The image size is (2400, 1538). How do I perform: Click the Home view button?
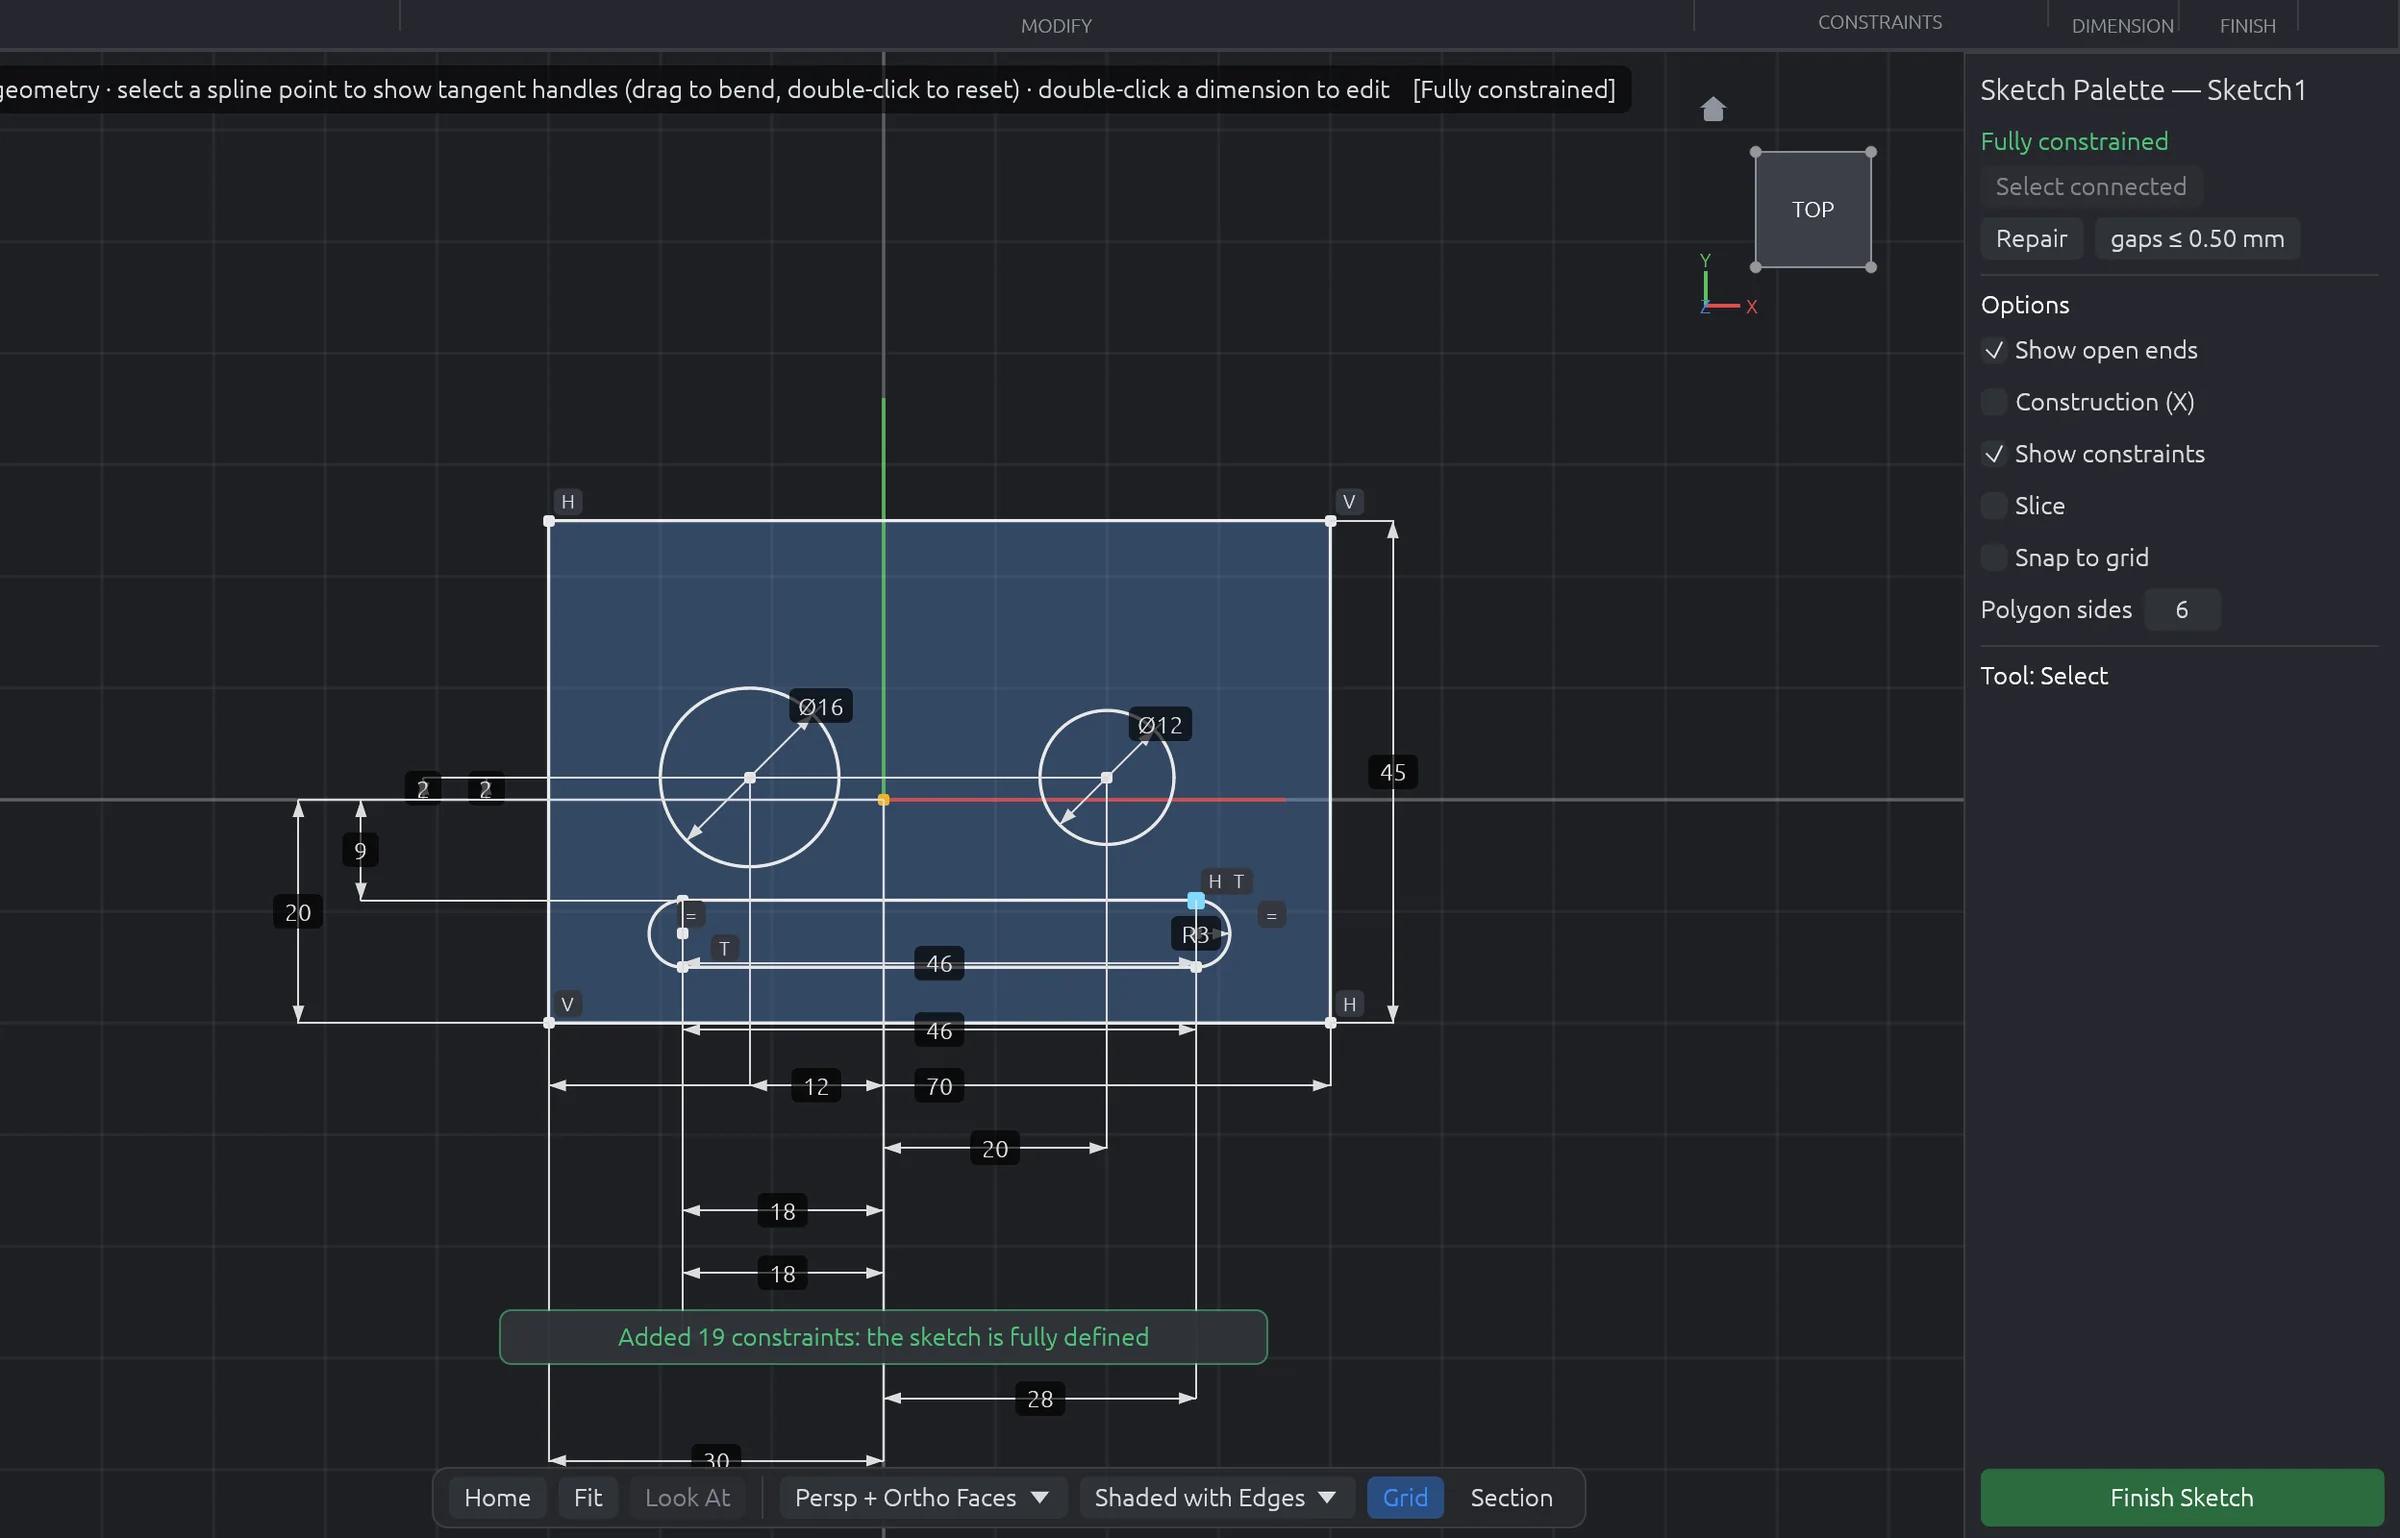497,1497
